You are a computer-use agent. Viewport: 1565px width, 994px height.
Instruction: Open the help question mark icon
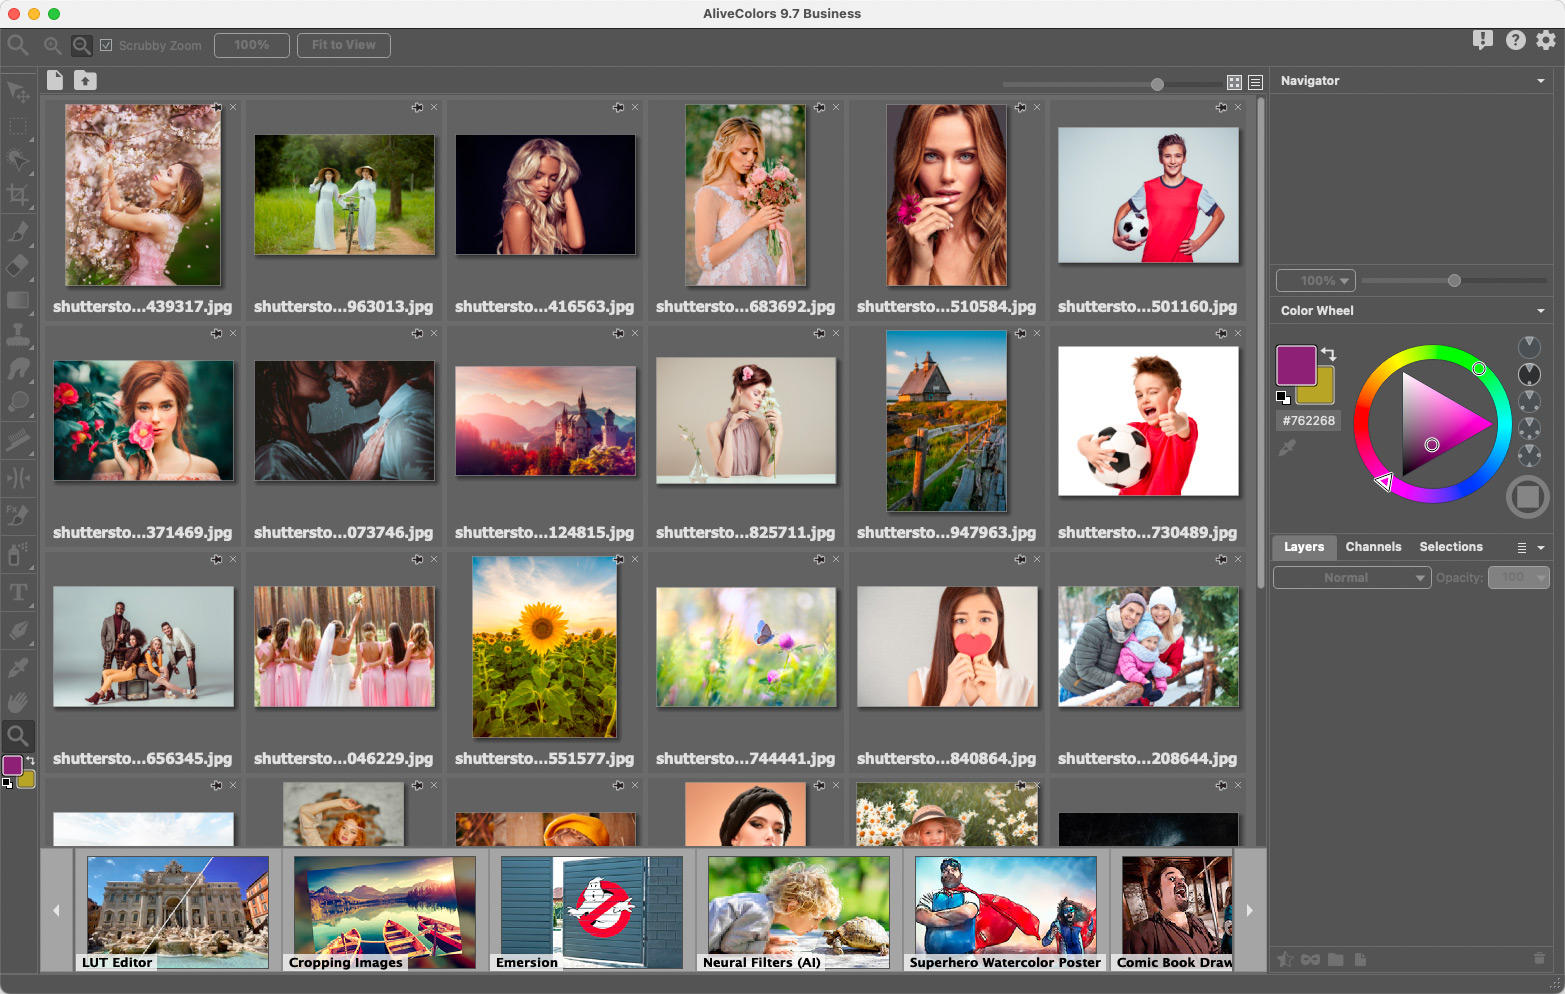point(1516,40)
